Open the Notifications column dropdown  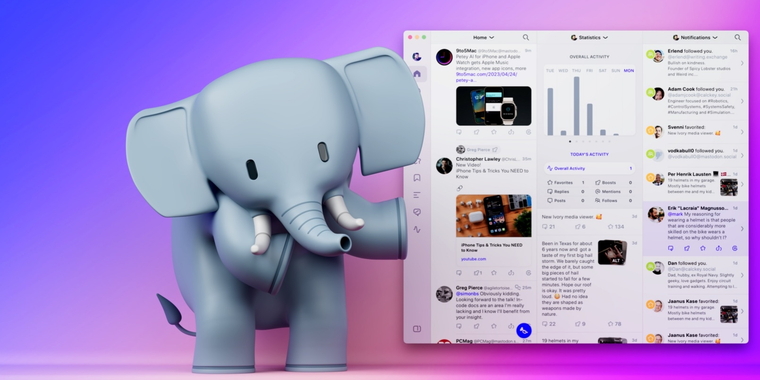(695, 37)
